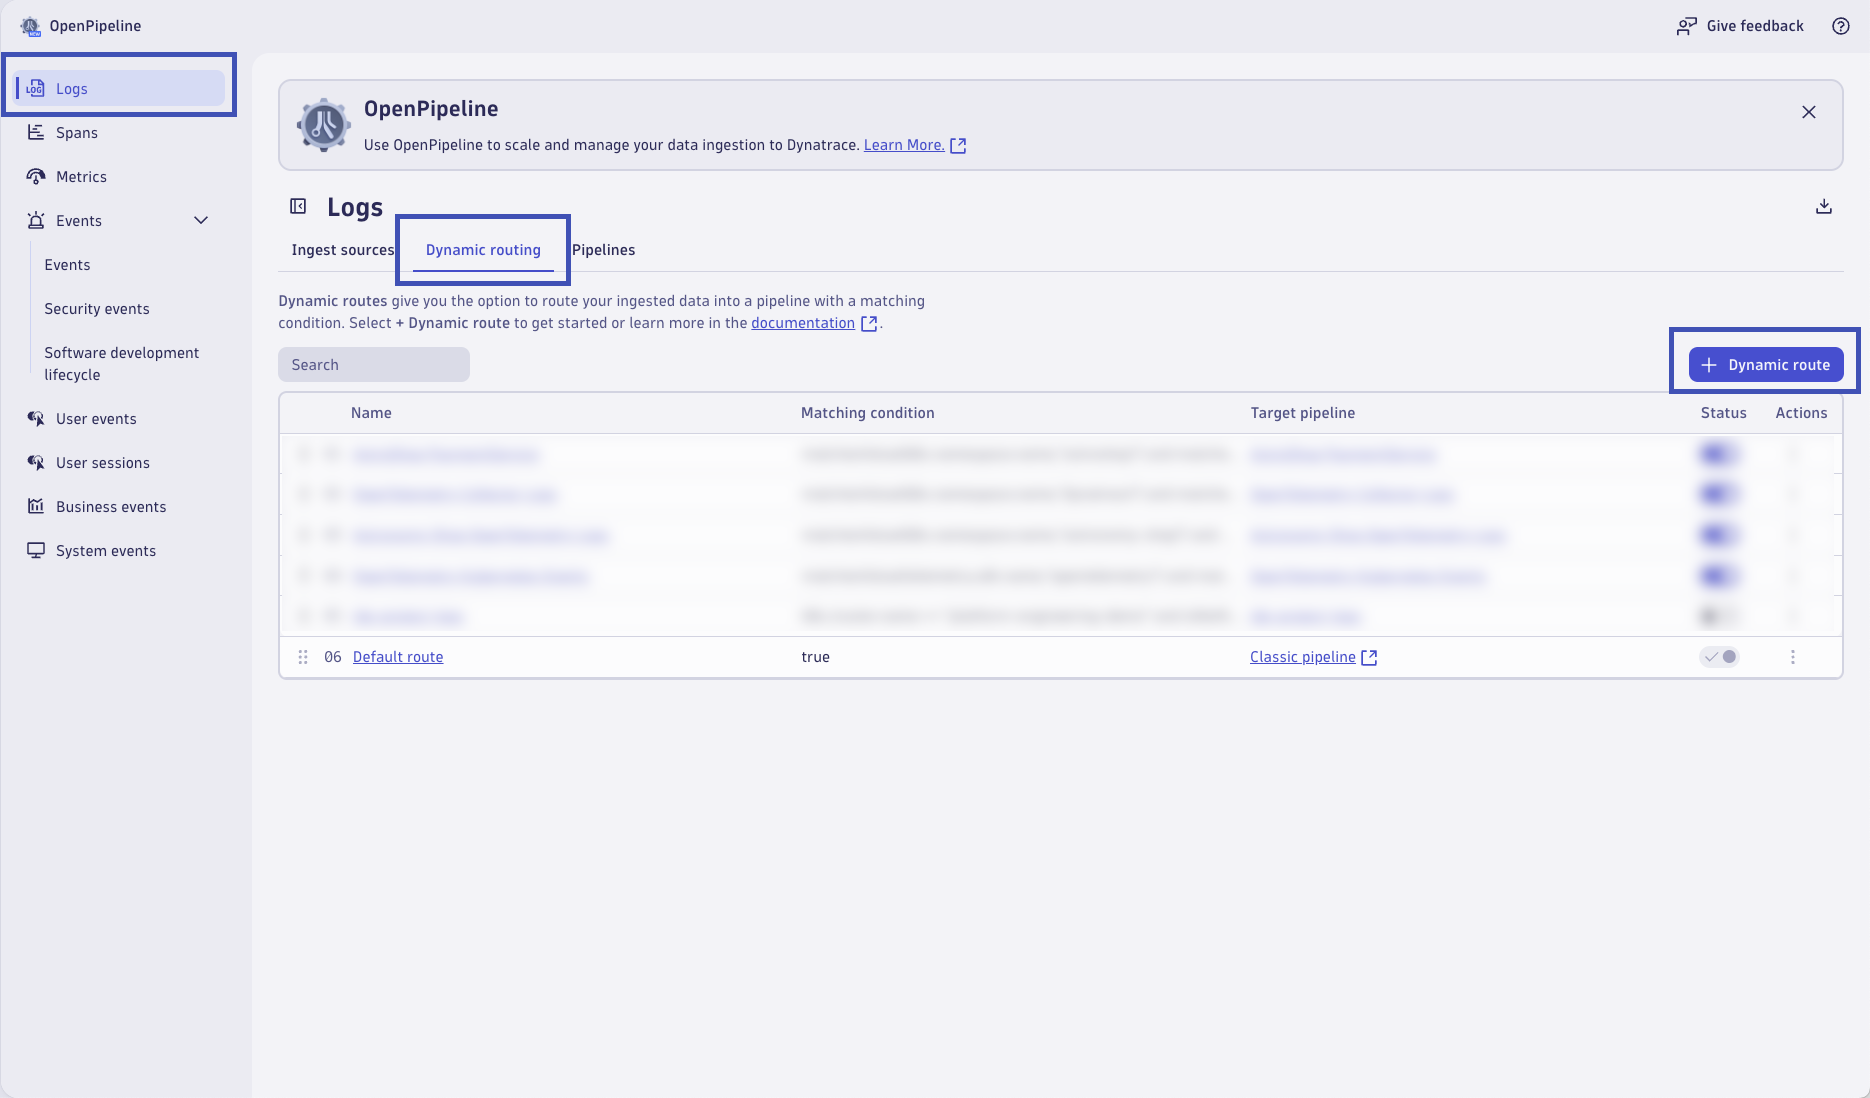Open the Events sub-item
The height and width of the screenshot is (1098, 1870).
coord(67,264)
